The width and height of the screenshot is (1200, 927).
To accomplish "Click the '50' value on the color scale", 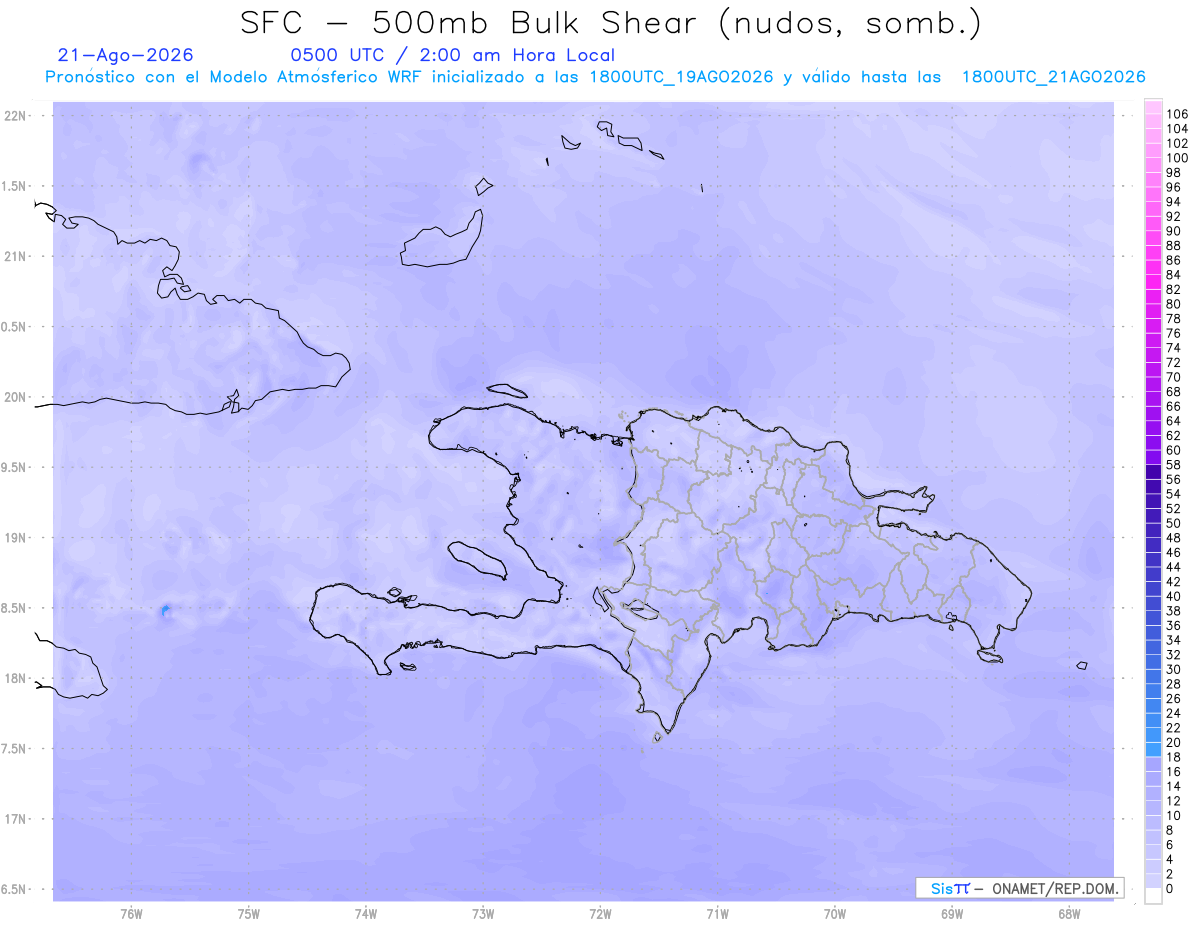I will pyautogui.click(x=1173, y=524).
